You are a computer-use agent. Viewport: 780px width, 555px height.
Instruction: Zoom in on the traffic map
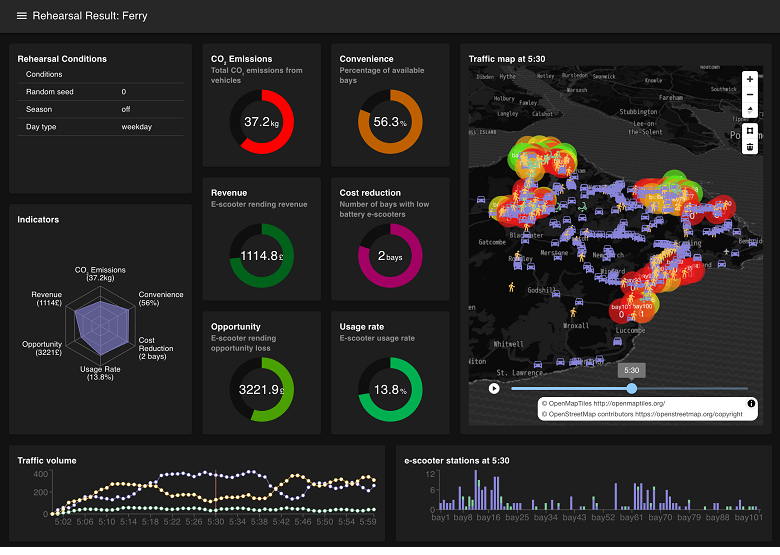tap(750, 79)
